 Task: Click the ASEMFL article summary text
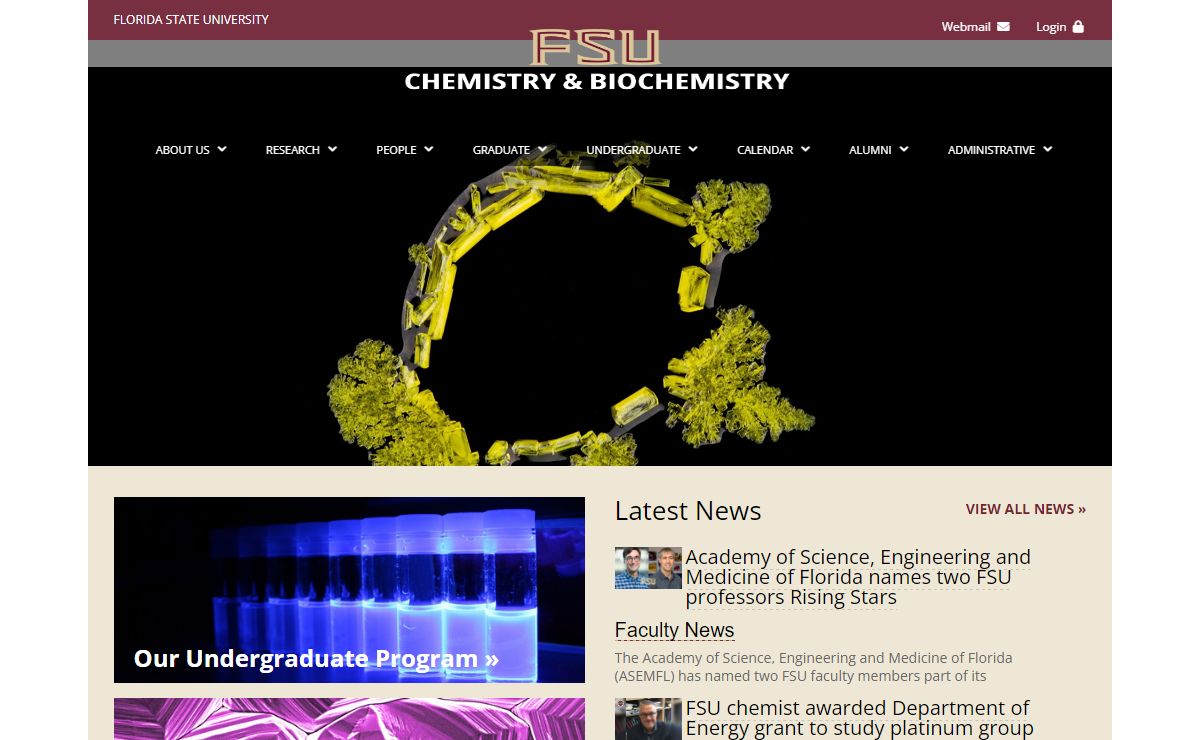tap(814, 667)
